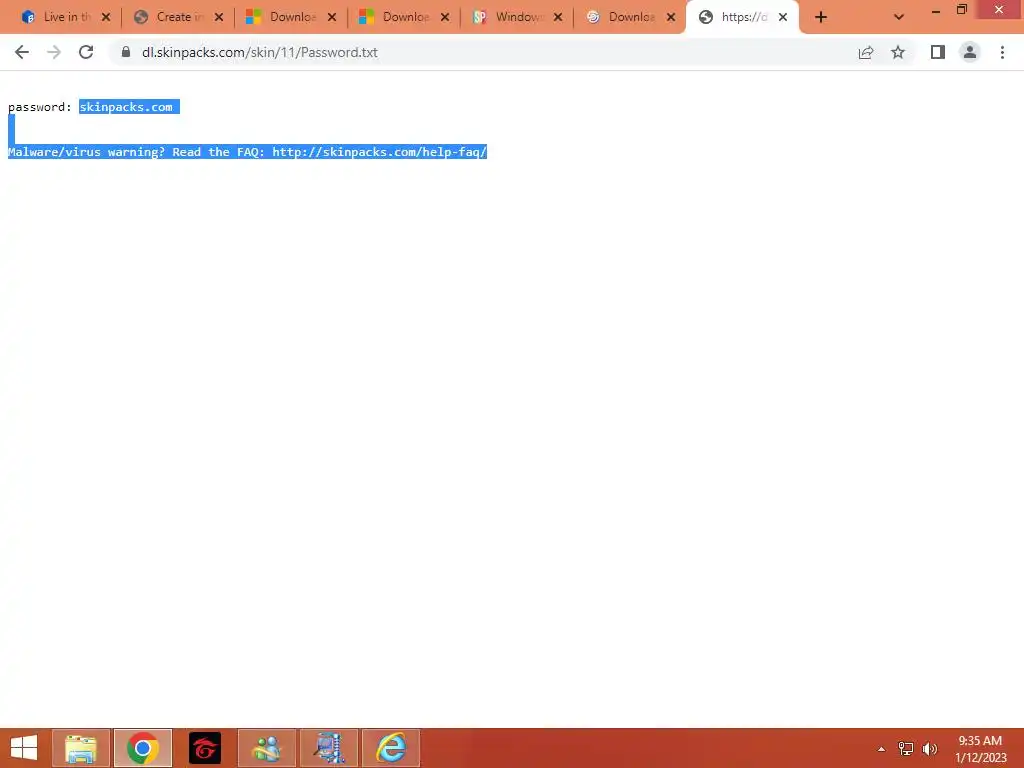Close the second Microsoft 'Downloa' tab
The height and width of the screenshot is (768, 1024).
(x=445, y=17)
